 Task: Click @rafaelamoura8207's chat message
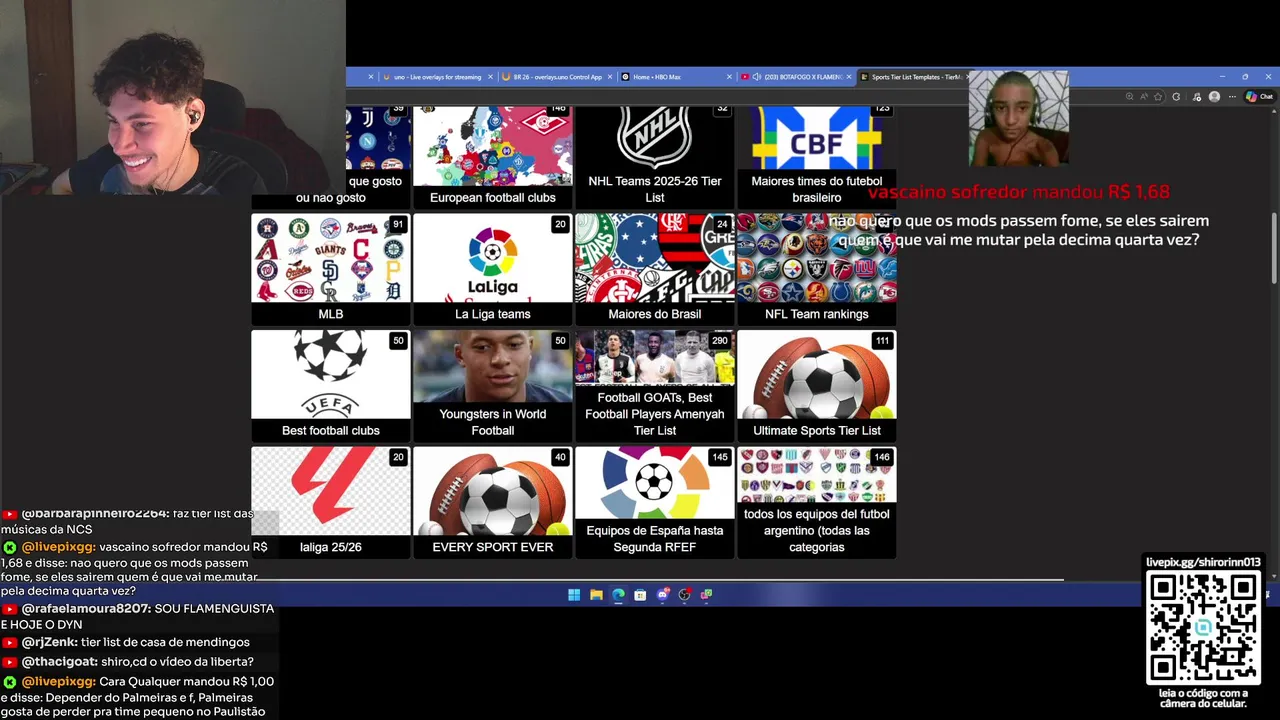click(x=138, y=616)
